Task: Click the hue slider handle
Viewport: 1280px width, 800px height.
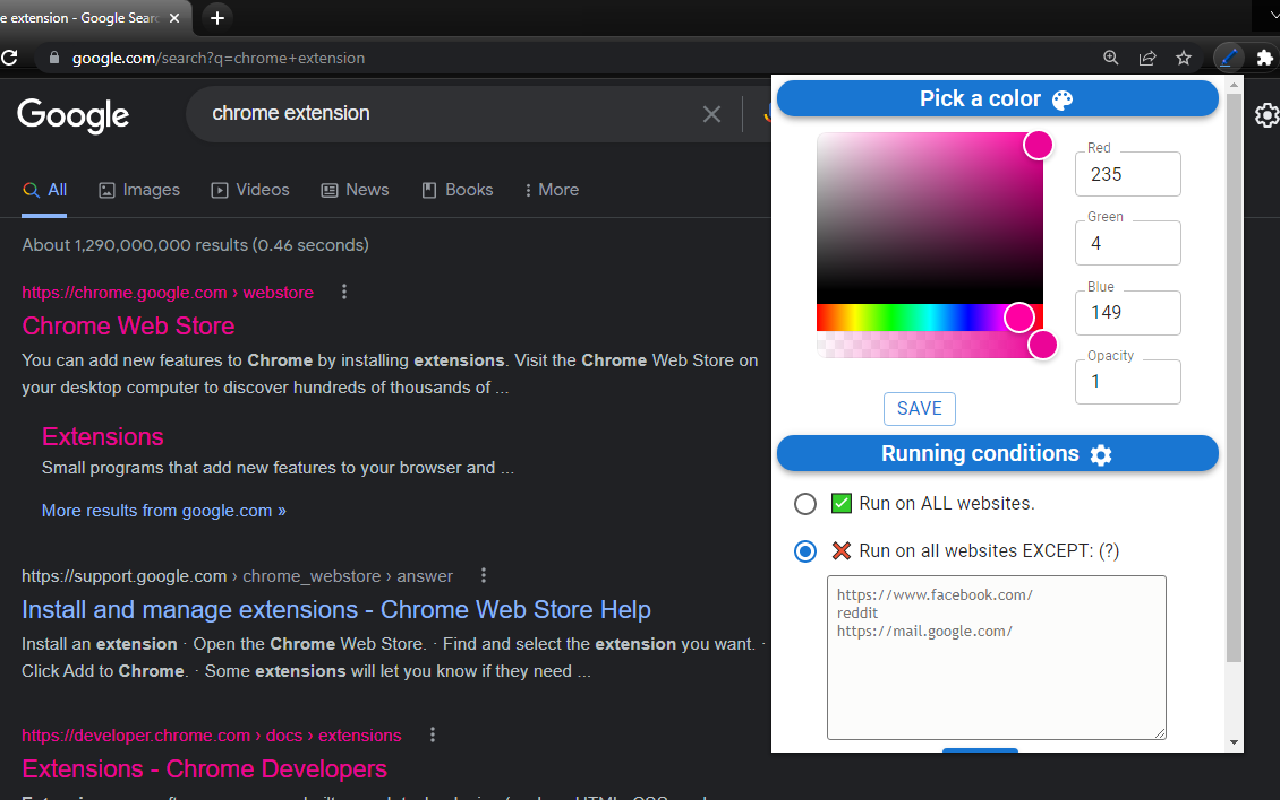Action: [x=1019, y=317]
